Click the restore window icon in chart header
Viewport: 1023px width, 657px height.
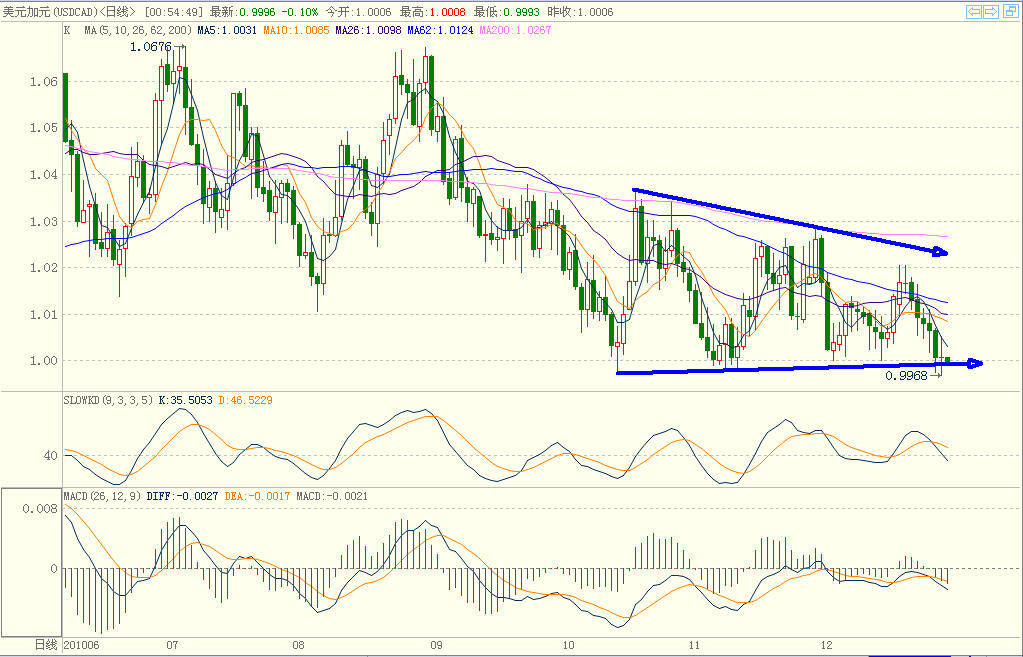tap(1009, 11)
